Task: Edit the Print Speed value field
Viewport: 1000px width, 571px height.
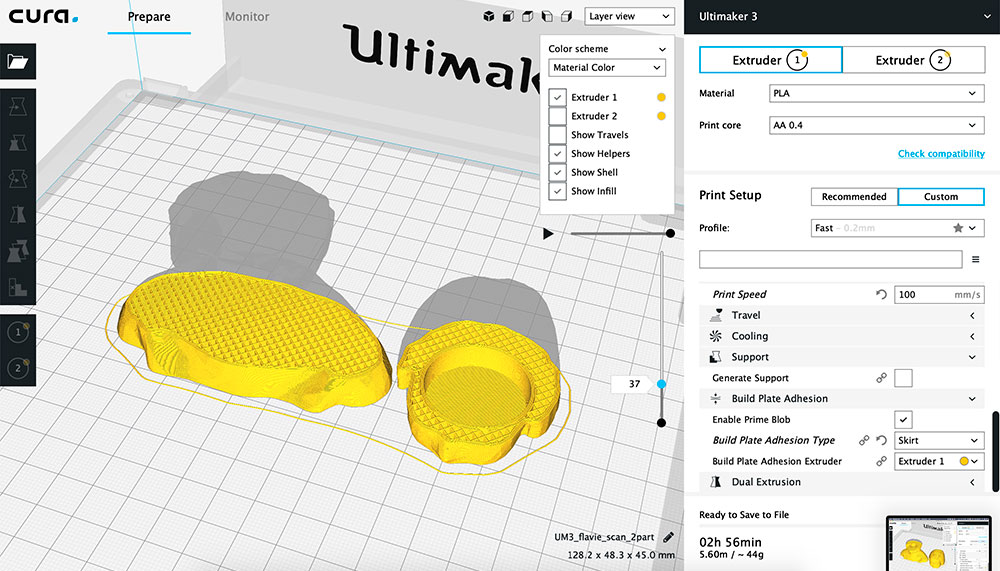Action: tap(939, 294)
